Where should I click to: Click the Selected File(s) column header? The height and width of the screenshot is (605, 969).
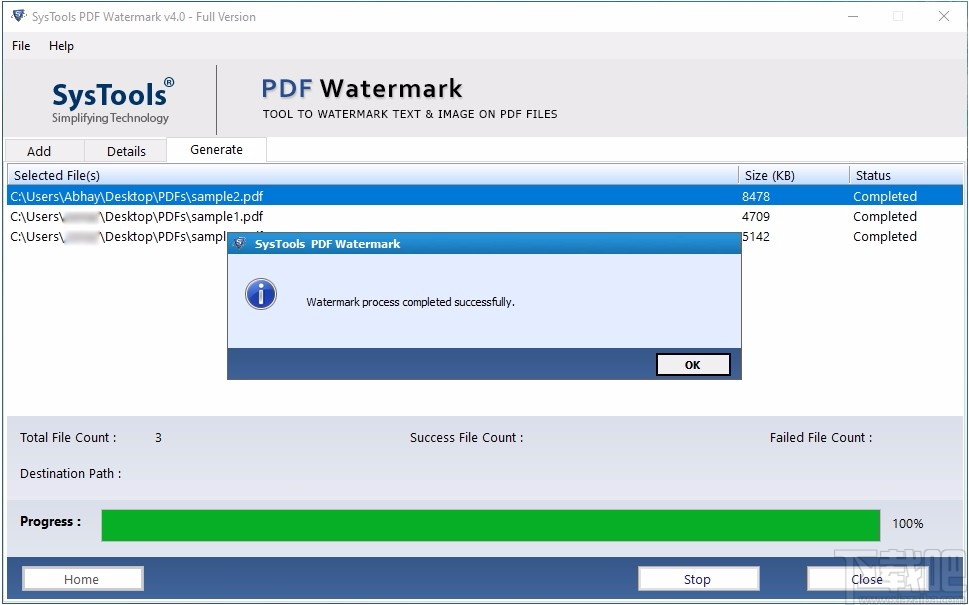coord(57,174)
